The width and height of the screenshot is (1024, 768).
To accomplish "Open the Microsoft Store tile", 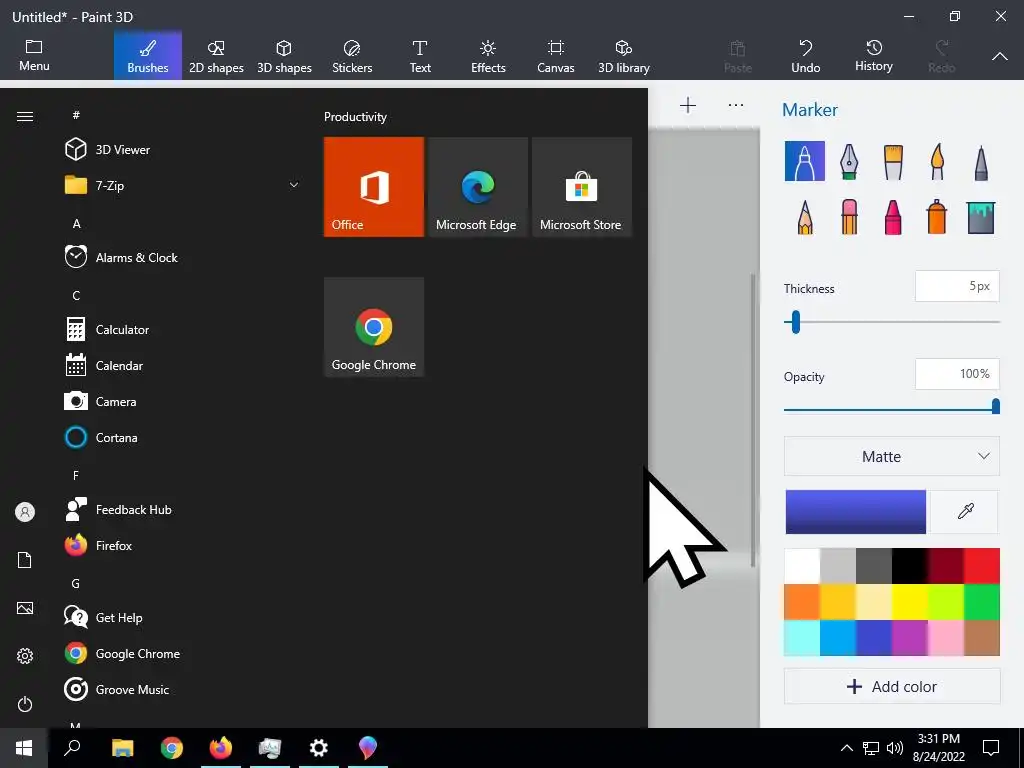I will 582,187.
